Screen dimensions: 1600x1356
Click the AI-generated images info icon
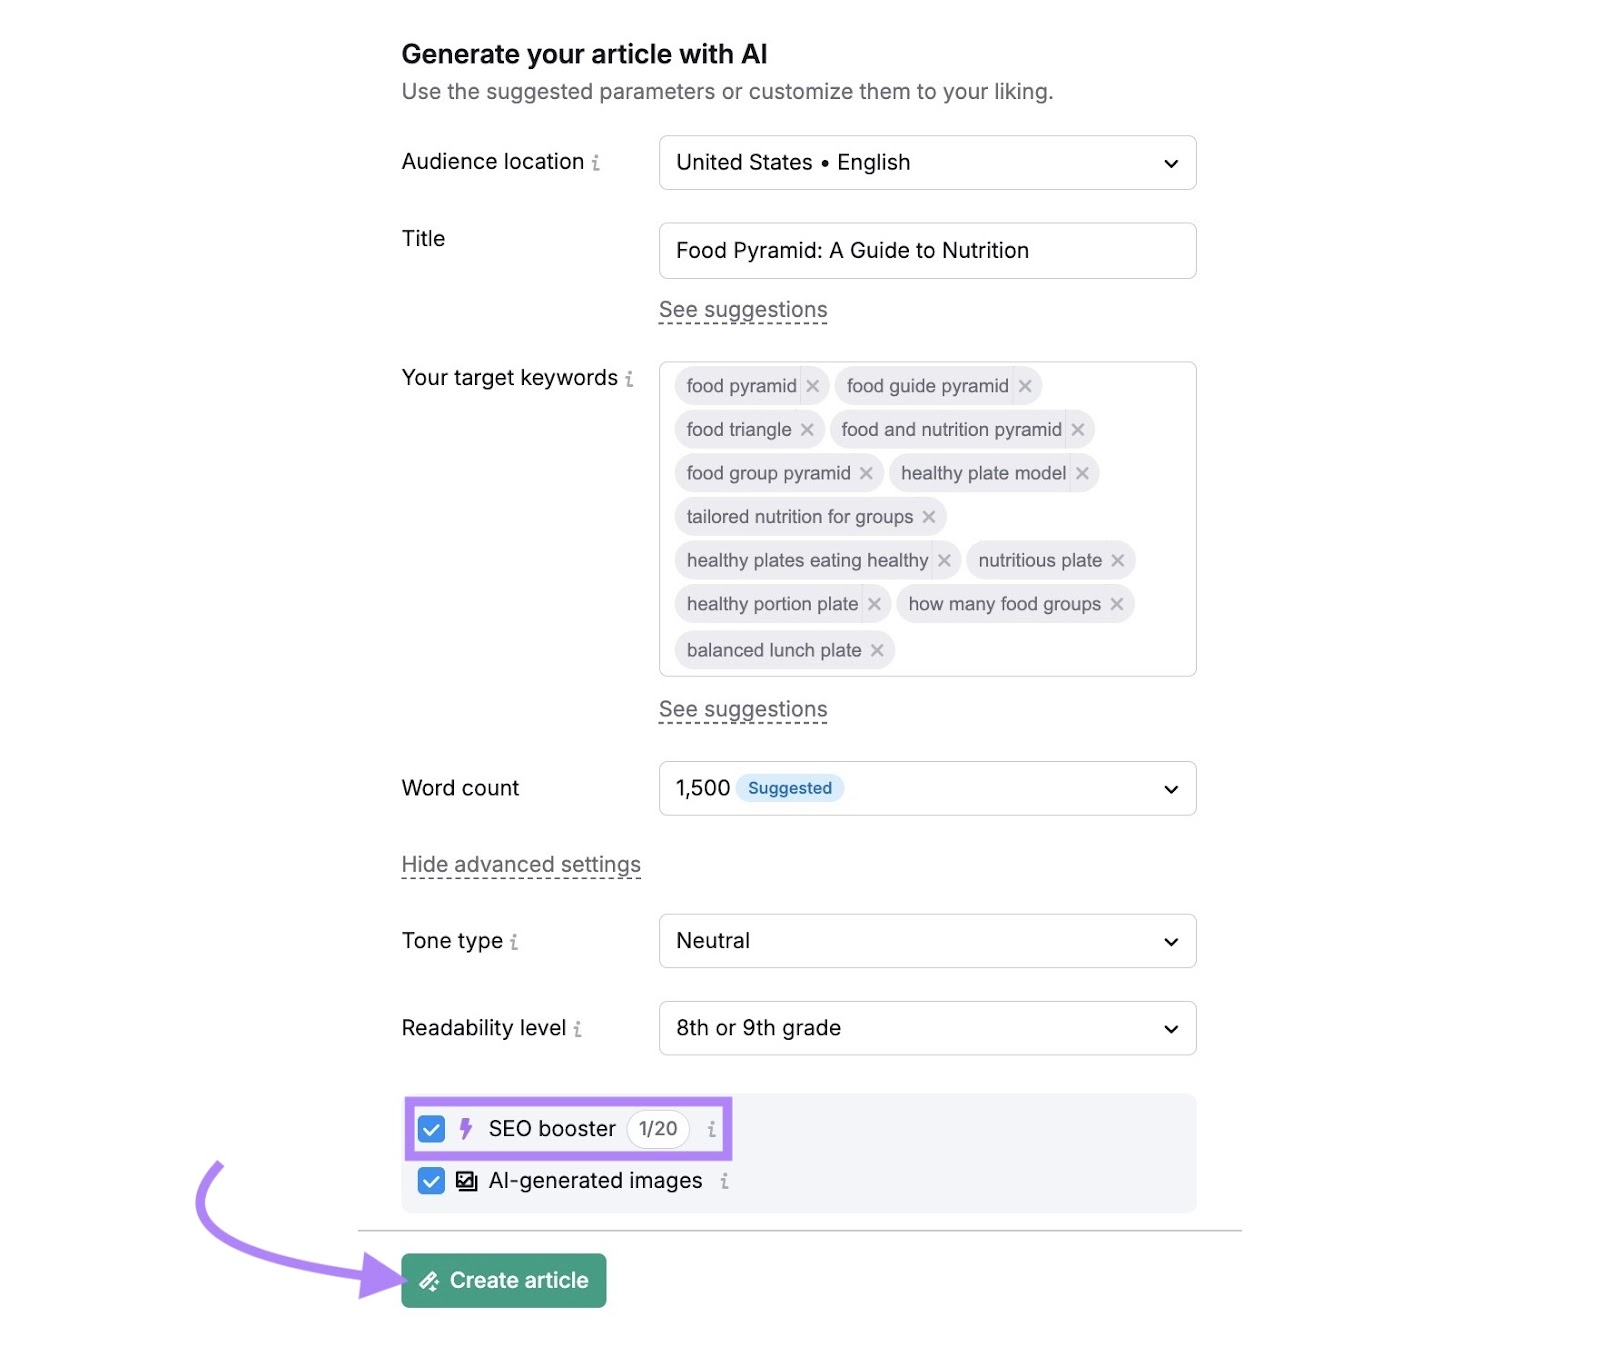[723, 1181]
